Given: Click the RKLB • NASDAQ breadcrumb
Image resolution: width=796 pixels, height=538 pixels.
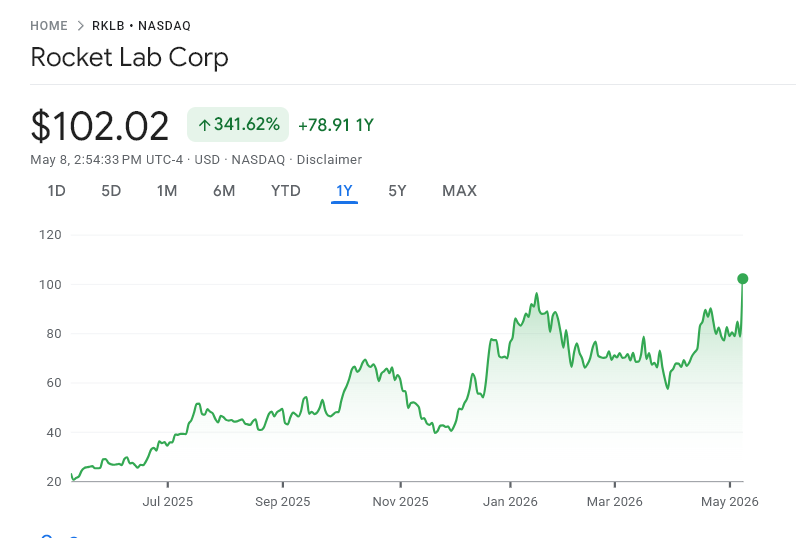Looking at the screenshot, I should (141, 26).
